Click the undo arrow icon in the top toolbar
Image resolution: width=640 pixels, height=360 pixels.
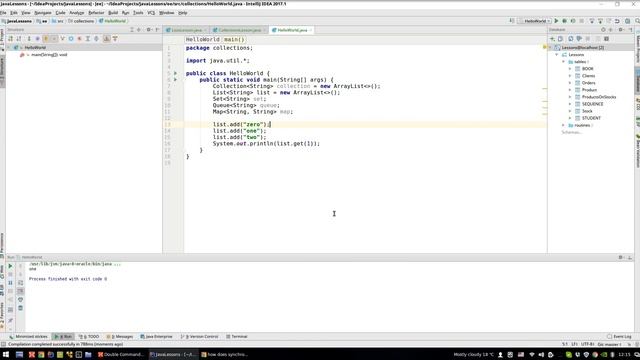point(617,21)
